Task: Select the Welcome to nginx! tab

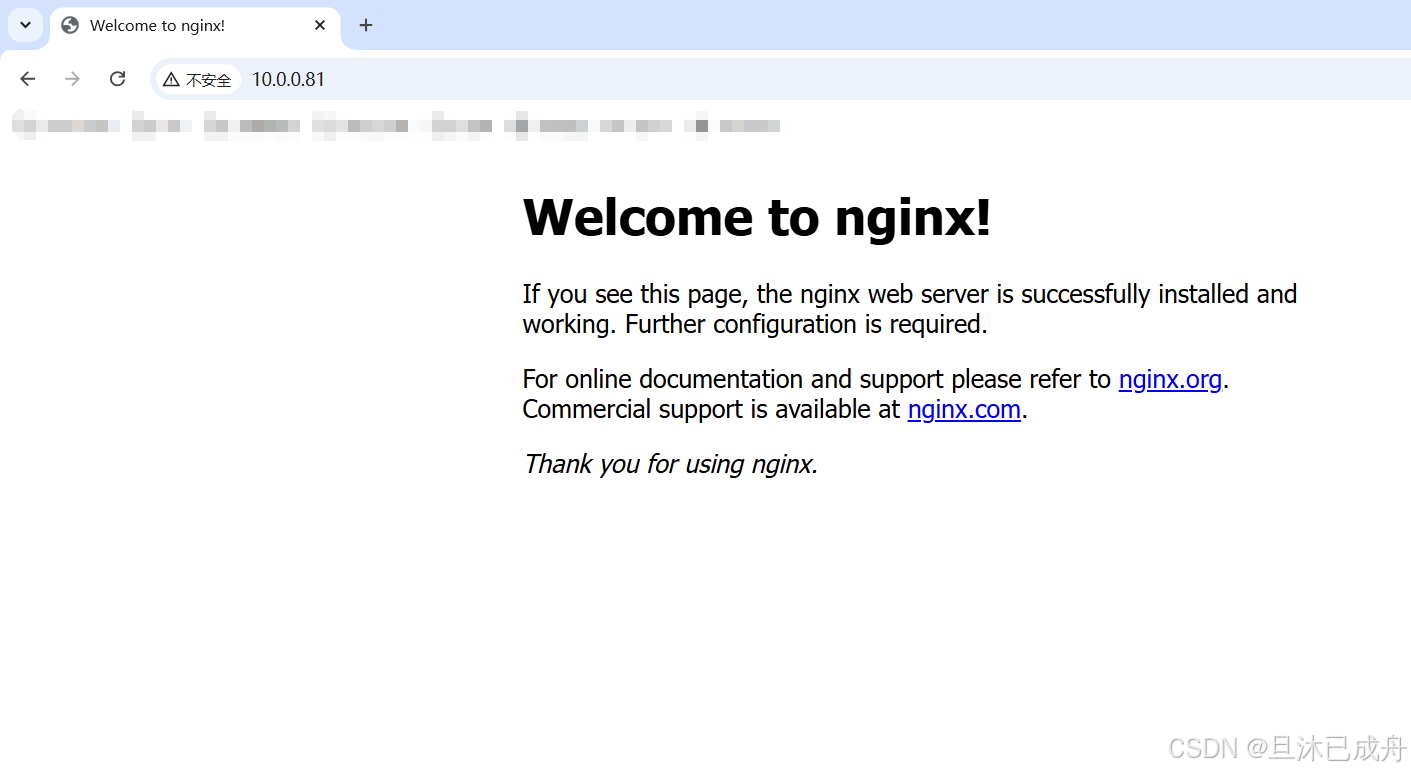Action: click(x=195, y=26)
